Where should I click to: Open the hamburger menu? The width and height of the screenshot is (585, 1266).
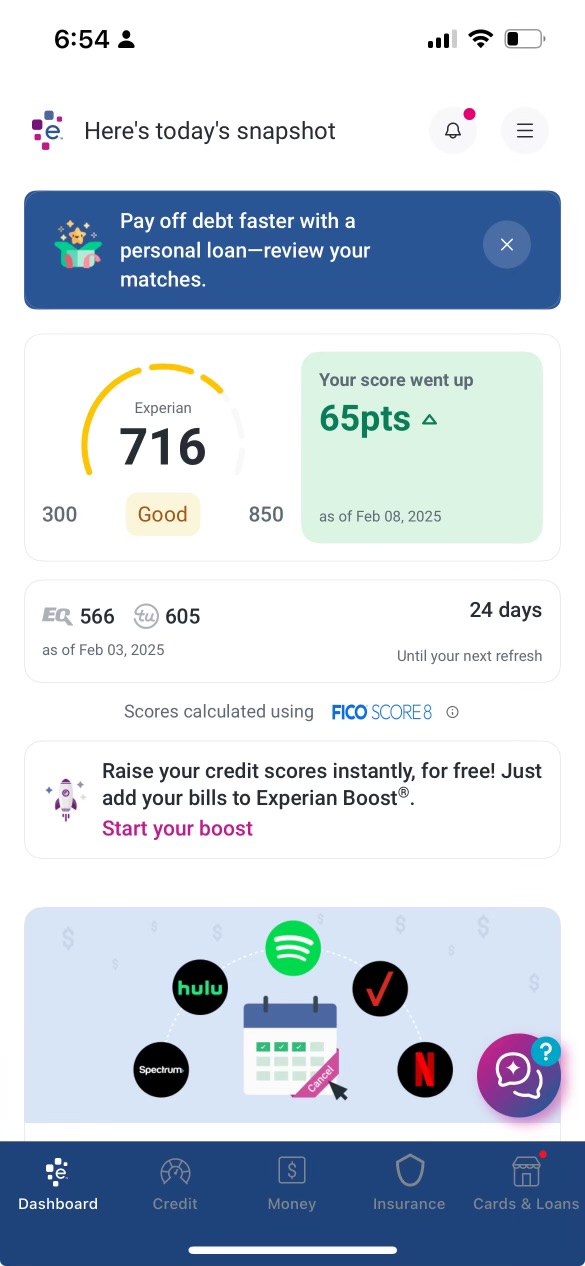[x=525, y=131]
